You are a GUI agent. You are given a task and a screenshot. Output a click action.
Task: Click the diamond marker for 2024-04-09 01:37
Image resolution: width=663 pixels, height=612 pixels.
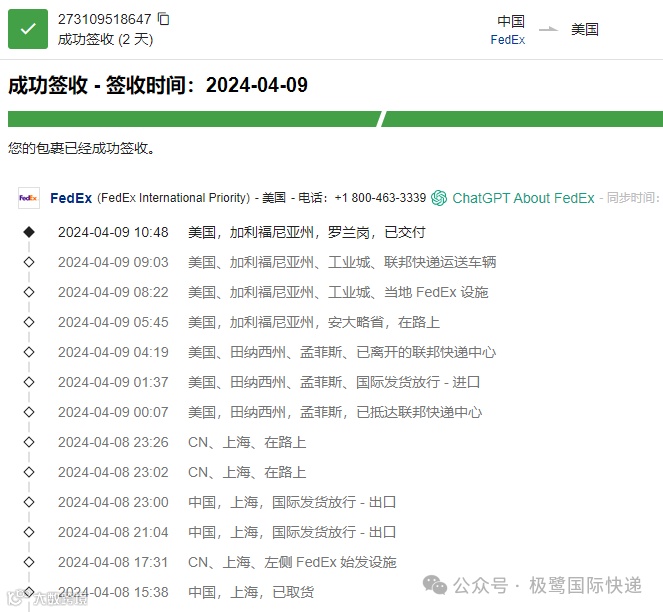[29, 382]
